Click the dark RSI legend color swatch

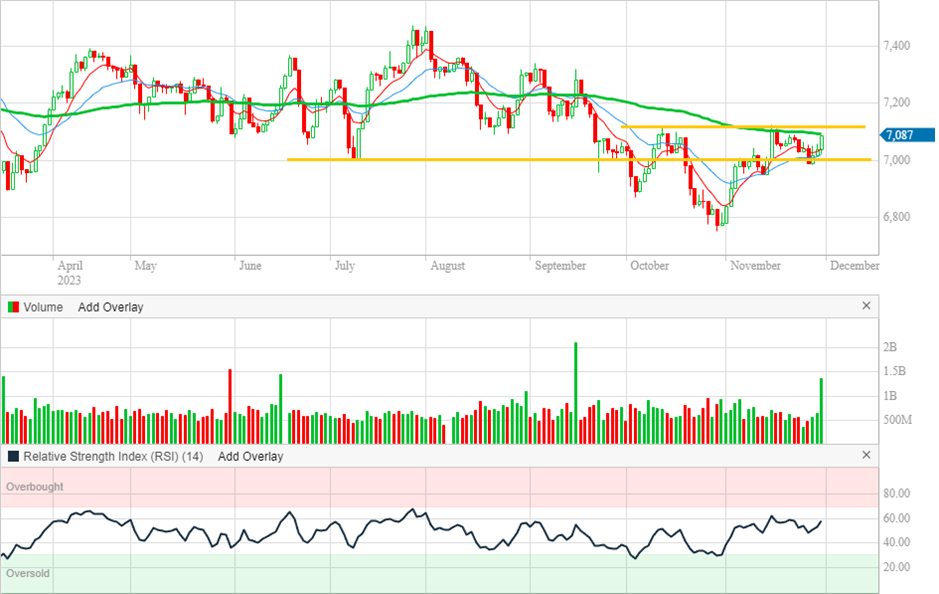(x=14, y=456)
